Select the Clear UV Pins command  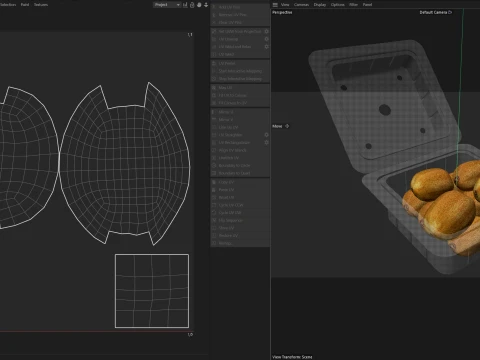(x=240, y=22)
